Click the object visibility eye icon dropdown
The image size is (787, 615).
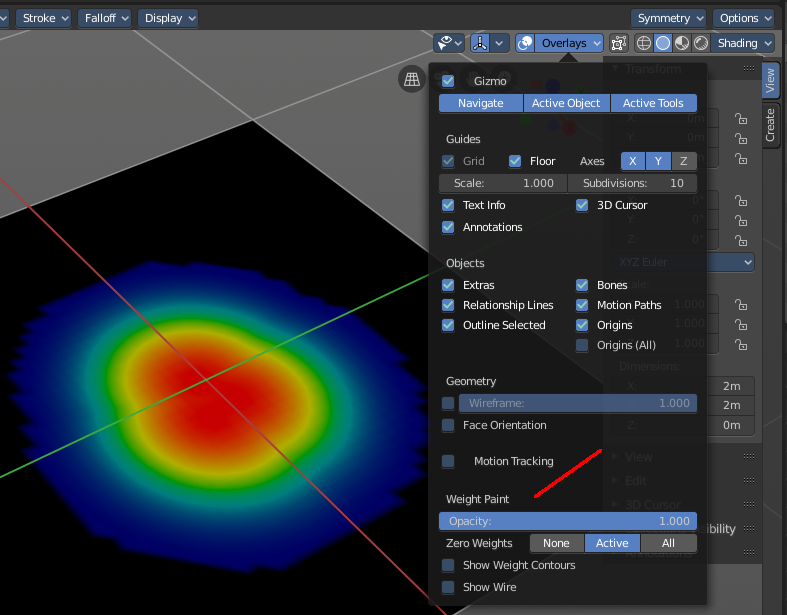(449, 43)
